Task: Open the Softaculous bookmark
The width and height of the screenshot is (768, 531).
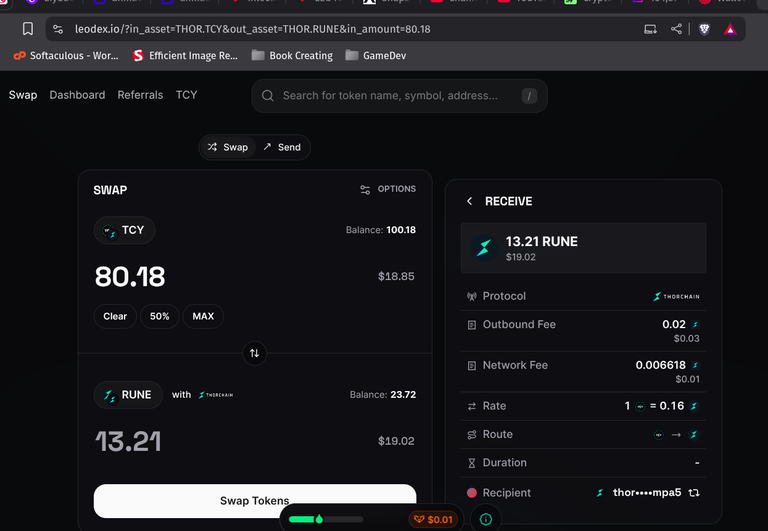Action: tap(66, 55)
